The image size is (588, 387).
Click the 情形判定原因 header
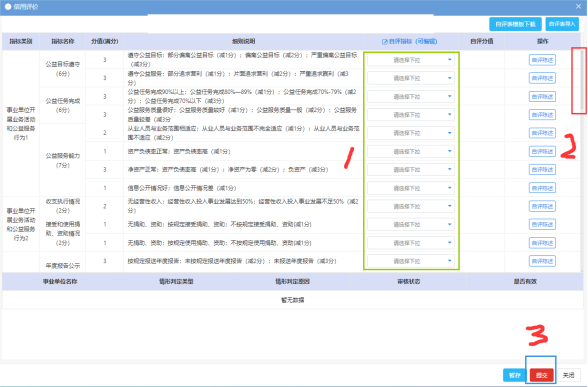pos(292,281)
